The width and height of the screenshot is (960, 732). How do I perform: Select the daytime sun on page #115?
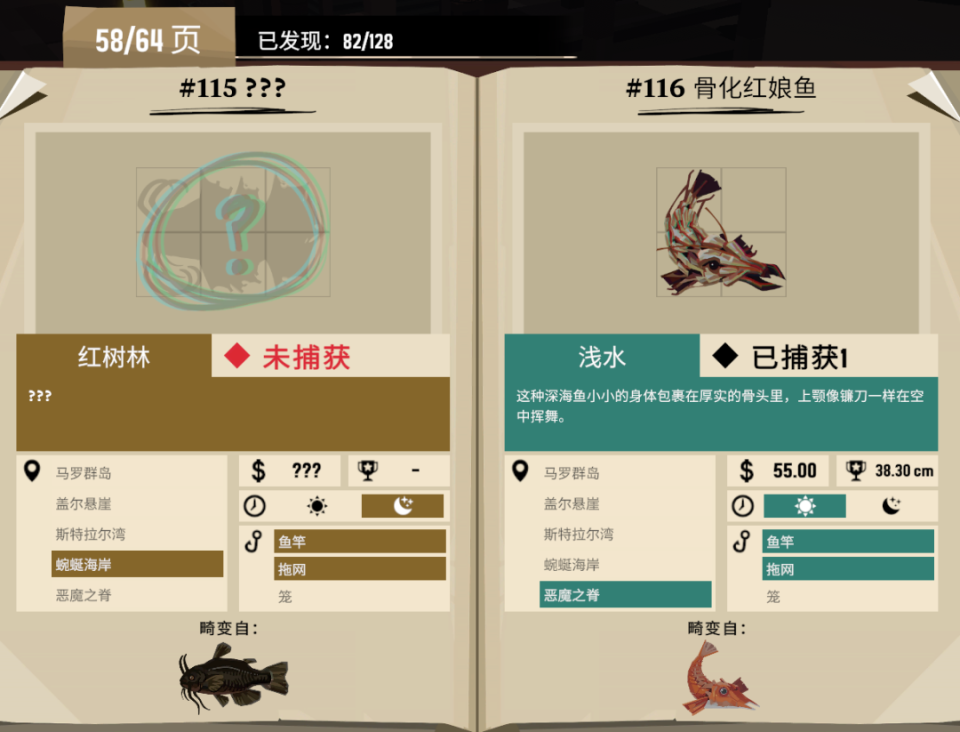pyautogui.click(x=317, y=506)
